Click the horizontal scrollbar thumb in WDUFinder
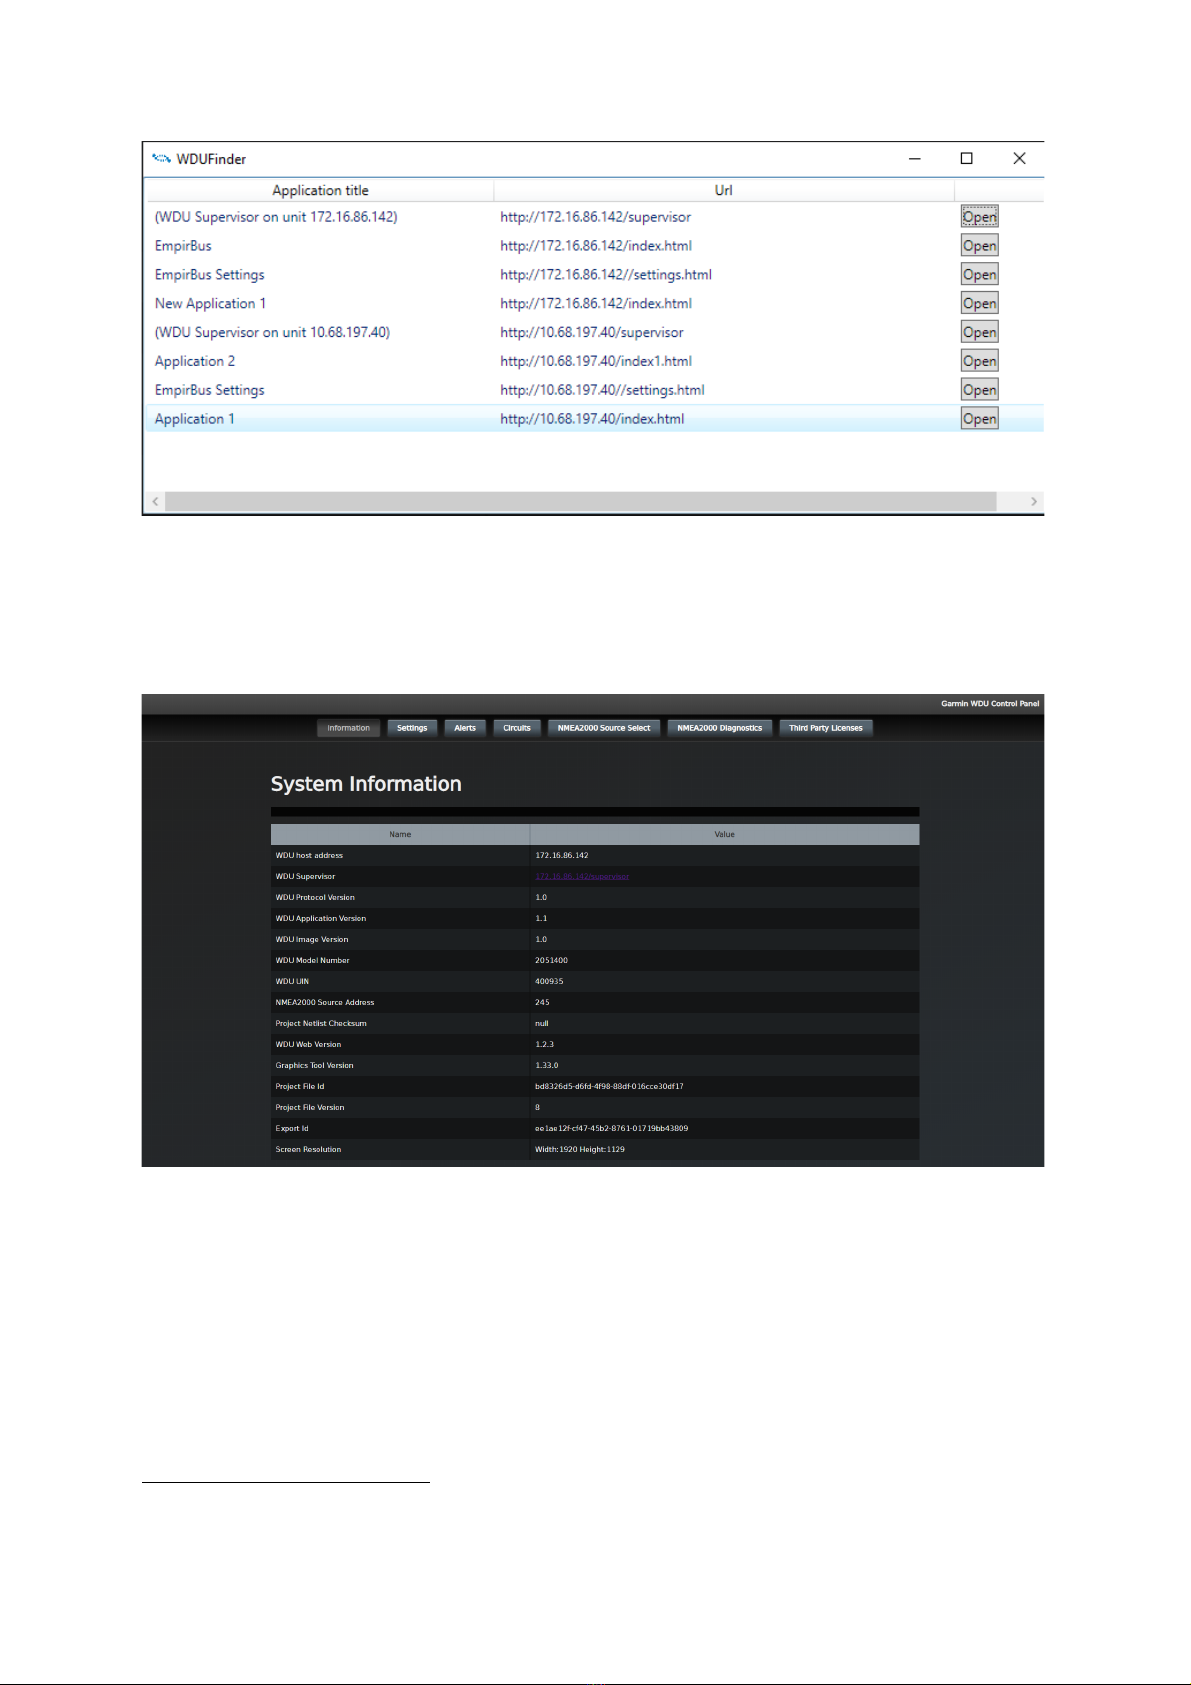This screenshot has height=1685, width=1191. point(581,501)
